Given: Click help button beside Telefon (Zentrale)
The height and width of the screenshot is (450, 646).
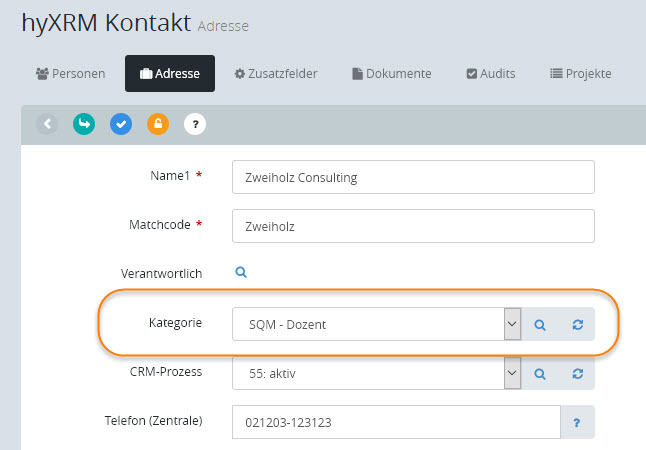Looking at the screenshot, I should point(577,422).
